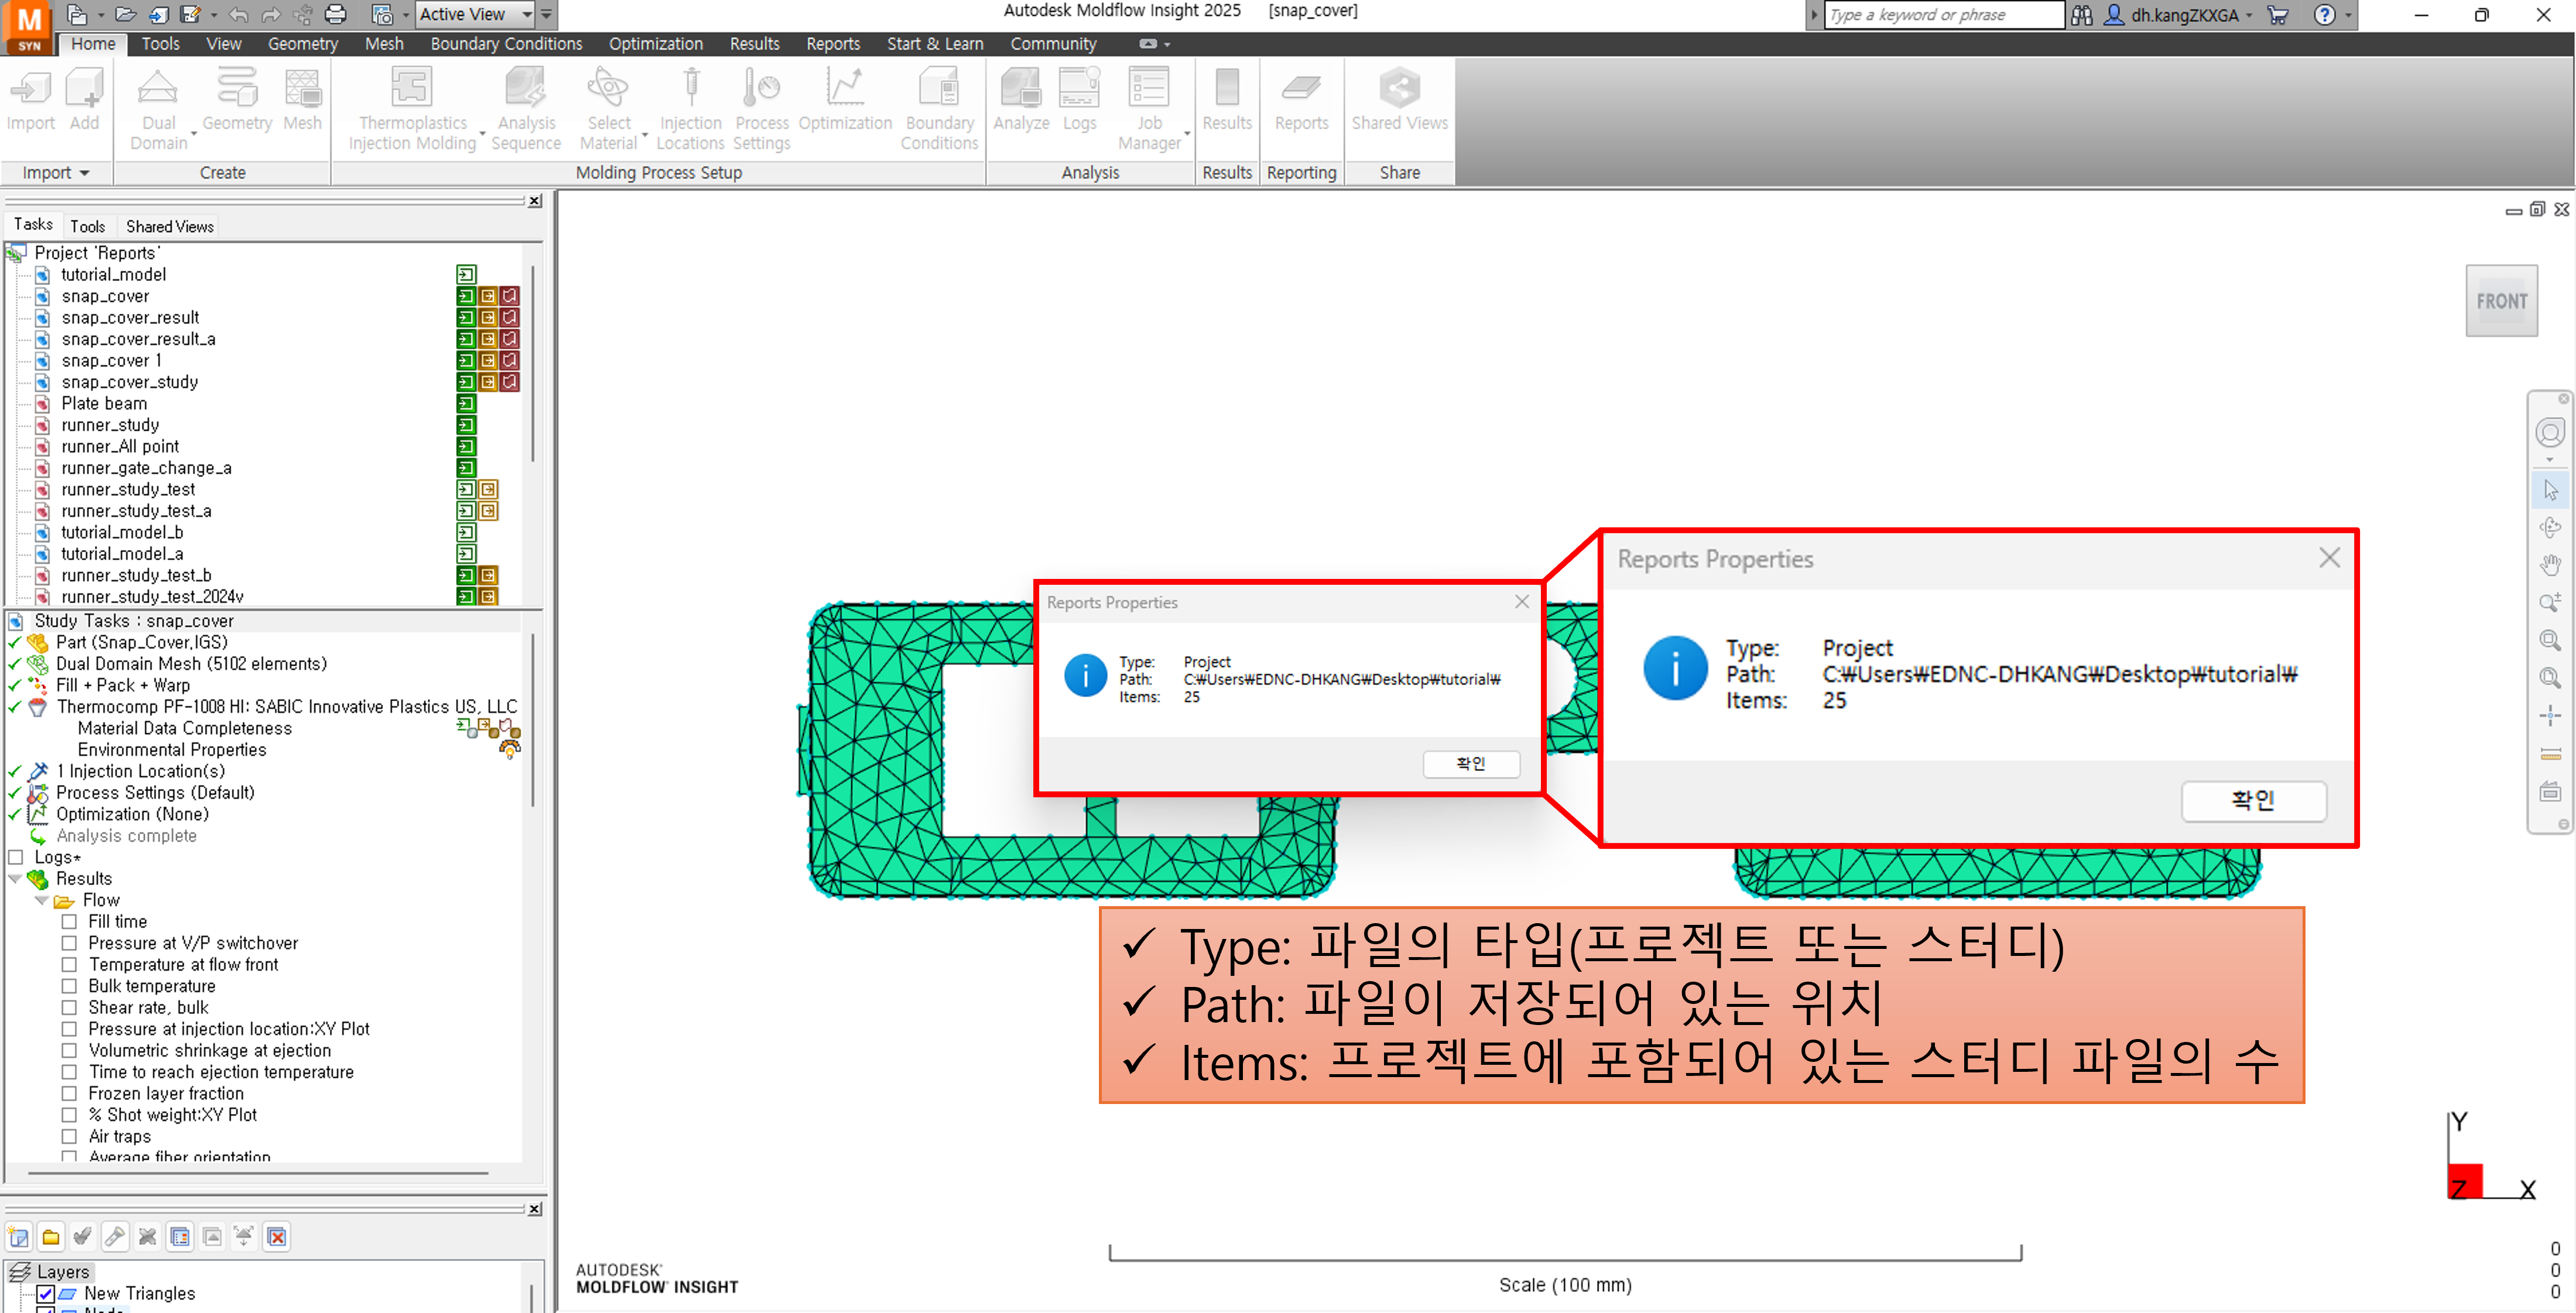This screenshot has width=2576, height=1313.
Task: Click the keyword search input field
Action: (1944, 15)
